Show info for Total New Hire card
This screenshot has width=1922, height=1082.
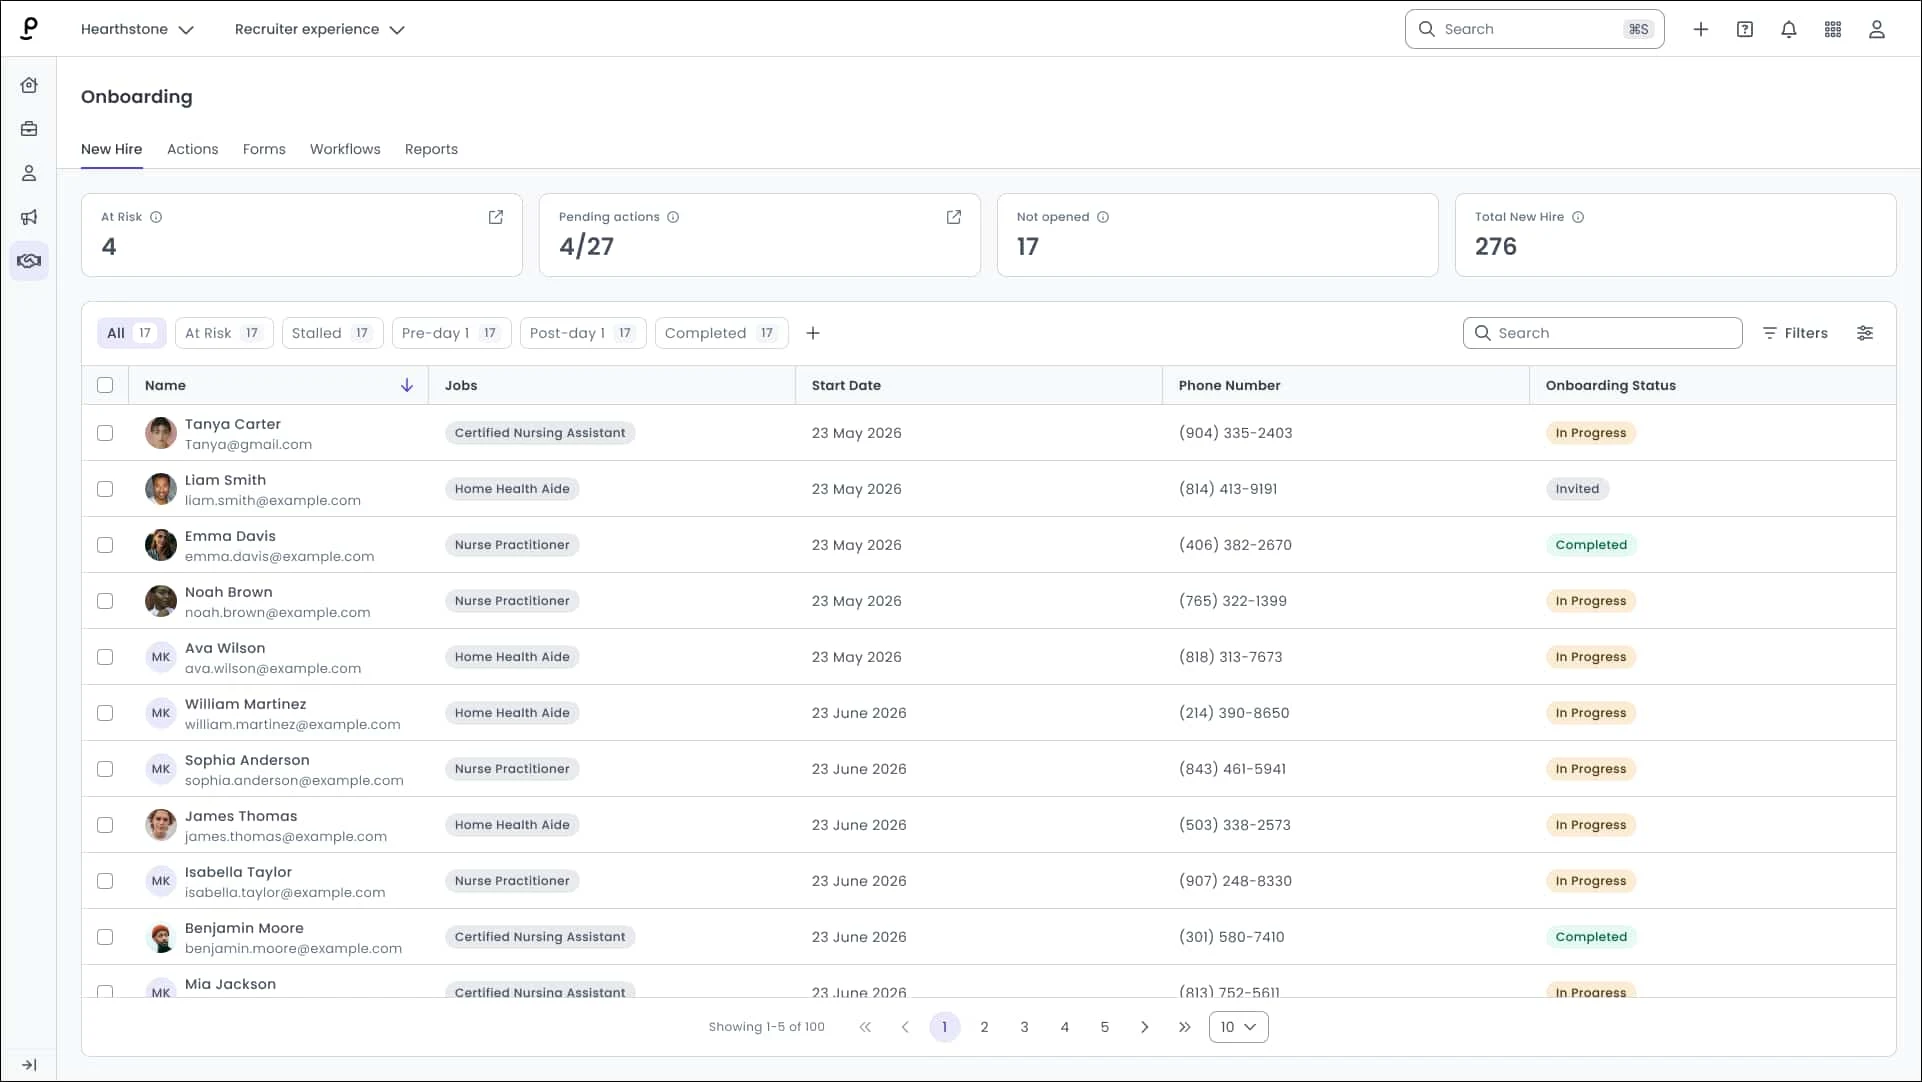1578,217
